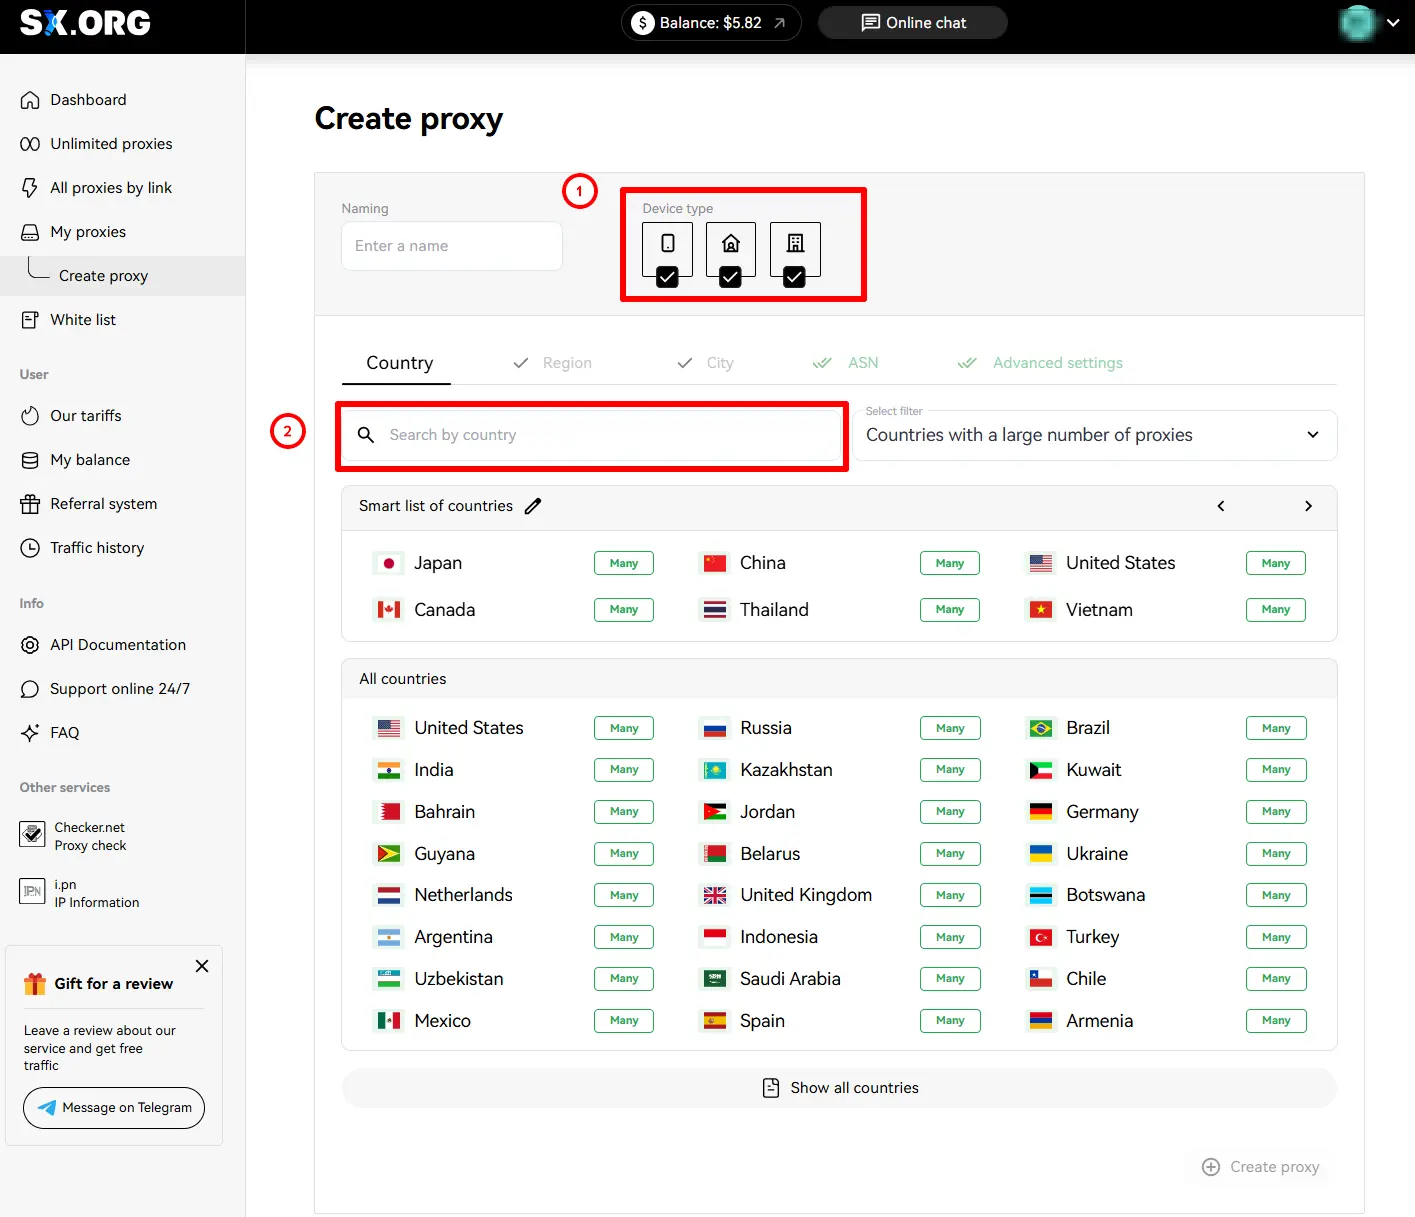1415x1217 pixels.
Task: Open My proxies in sidebar
Action: click(x=88, y=232)
